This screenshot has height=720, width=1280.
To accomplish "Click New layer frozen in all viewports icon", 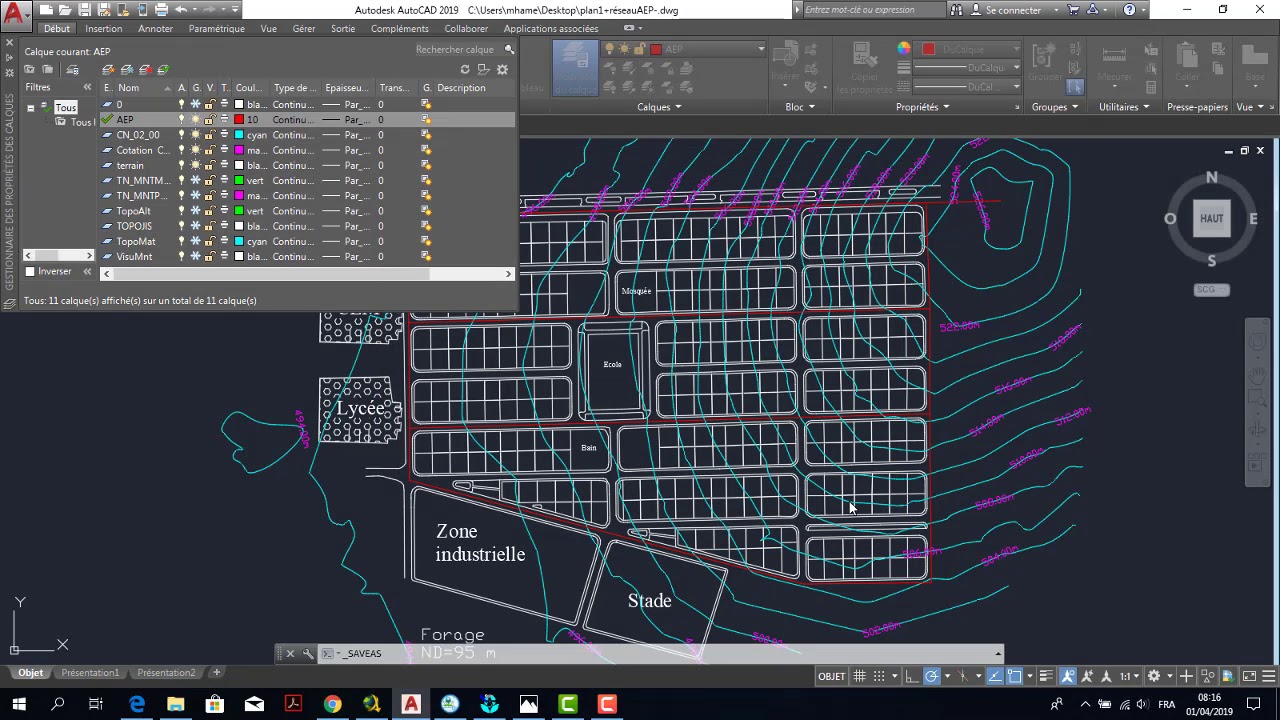I will 127,69.
